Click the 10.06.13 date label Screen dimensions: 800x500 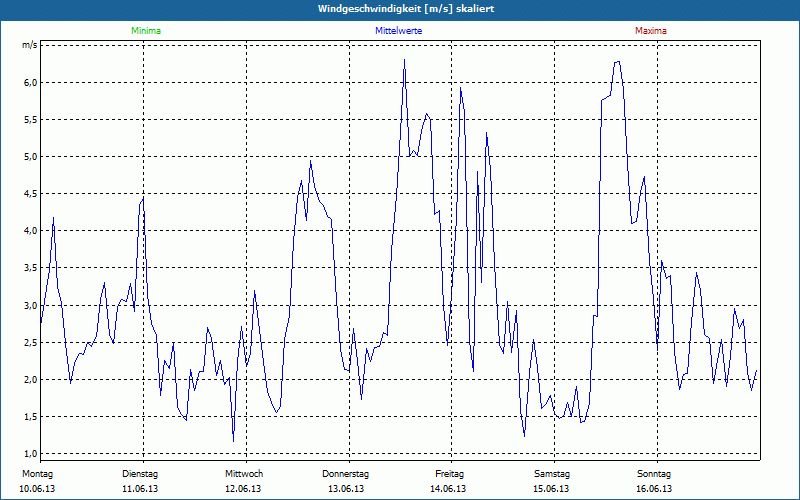(37, 489)
